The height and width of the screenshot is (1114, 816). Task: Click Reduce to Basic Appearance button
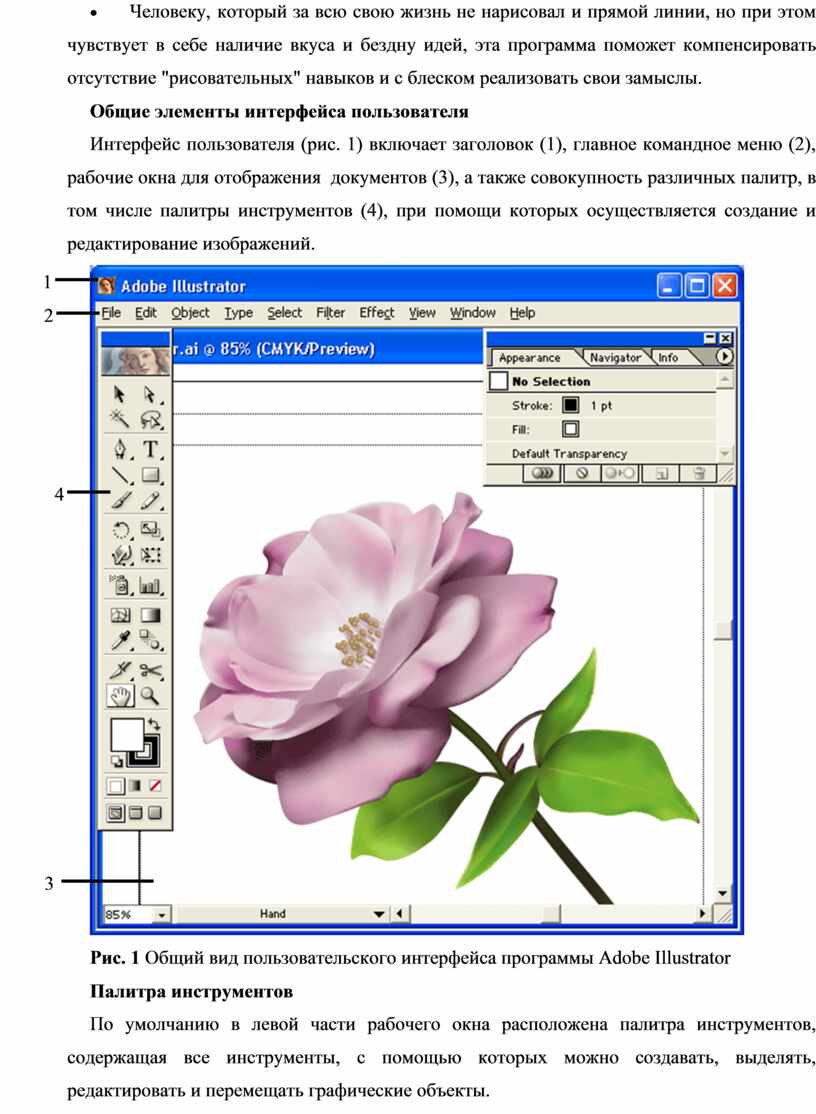tap(620, 474)
